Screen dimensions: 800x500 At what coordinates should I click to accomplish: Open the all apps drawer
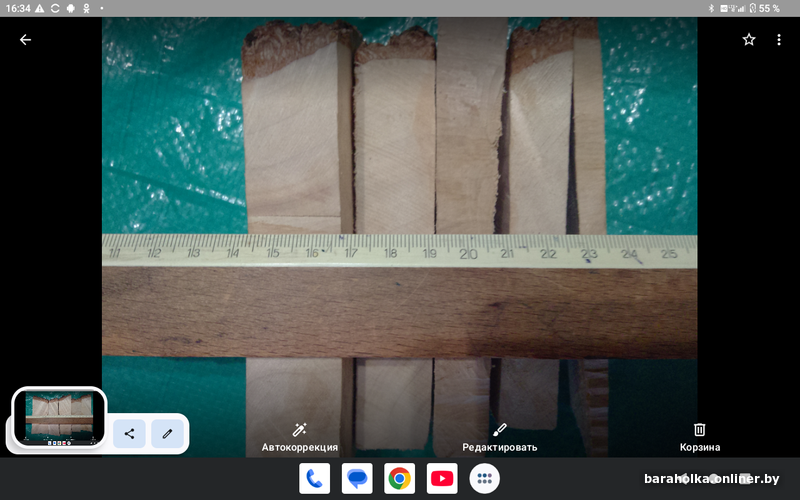484,479
